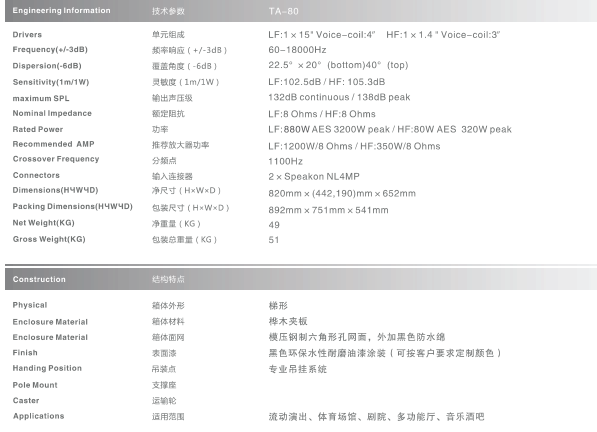Click '专业吊挂系统' value

[297, 369]
